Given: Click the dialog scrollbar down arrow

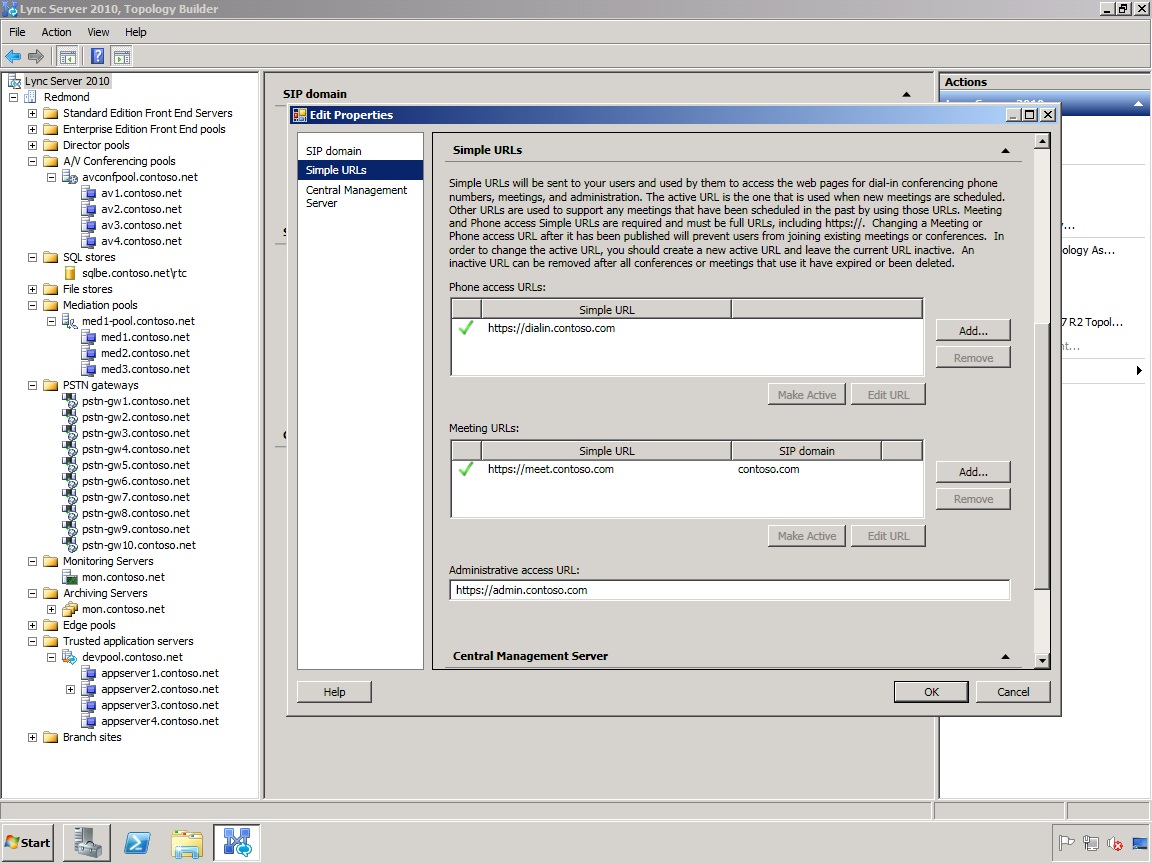Looking at the screenshot, I should (x=1041, y=660).
